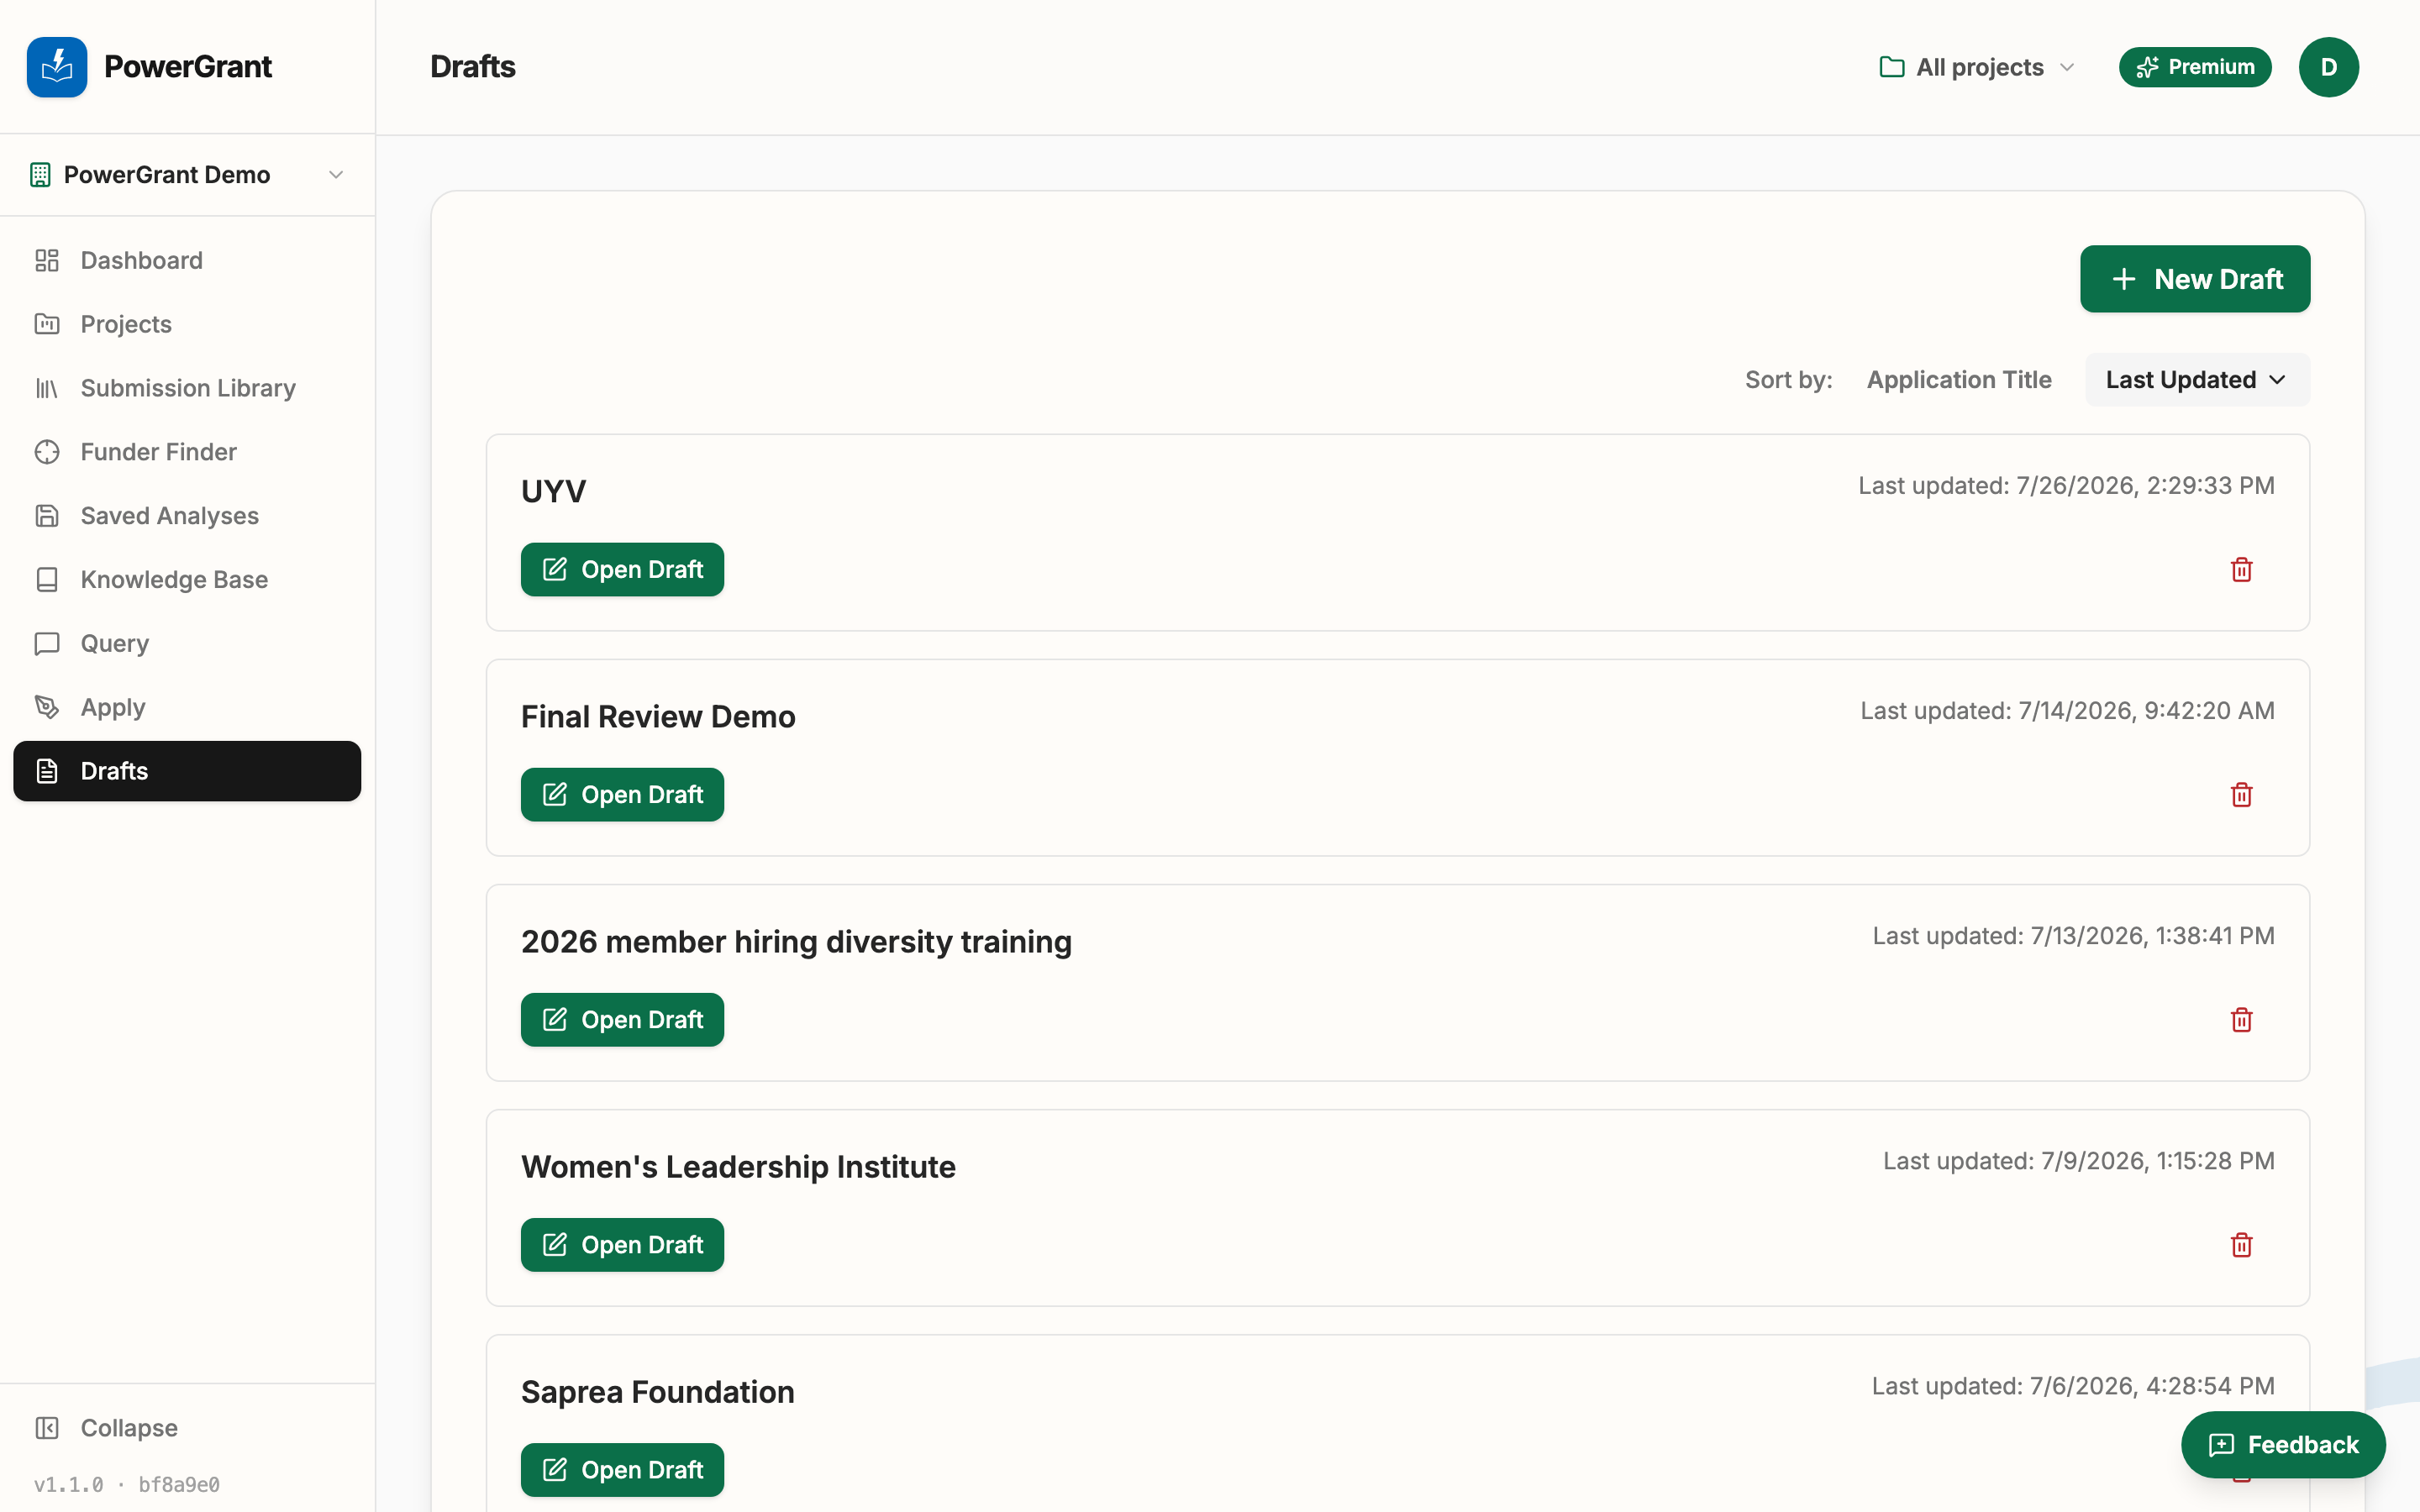Click the Collapse sidebar panel icon
This screenshot has width=2420, height=1512.
(47, 1428)
